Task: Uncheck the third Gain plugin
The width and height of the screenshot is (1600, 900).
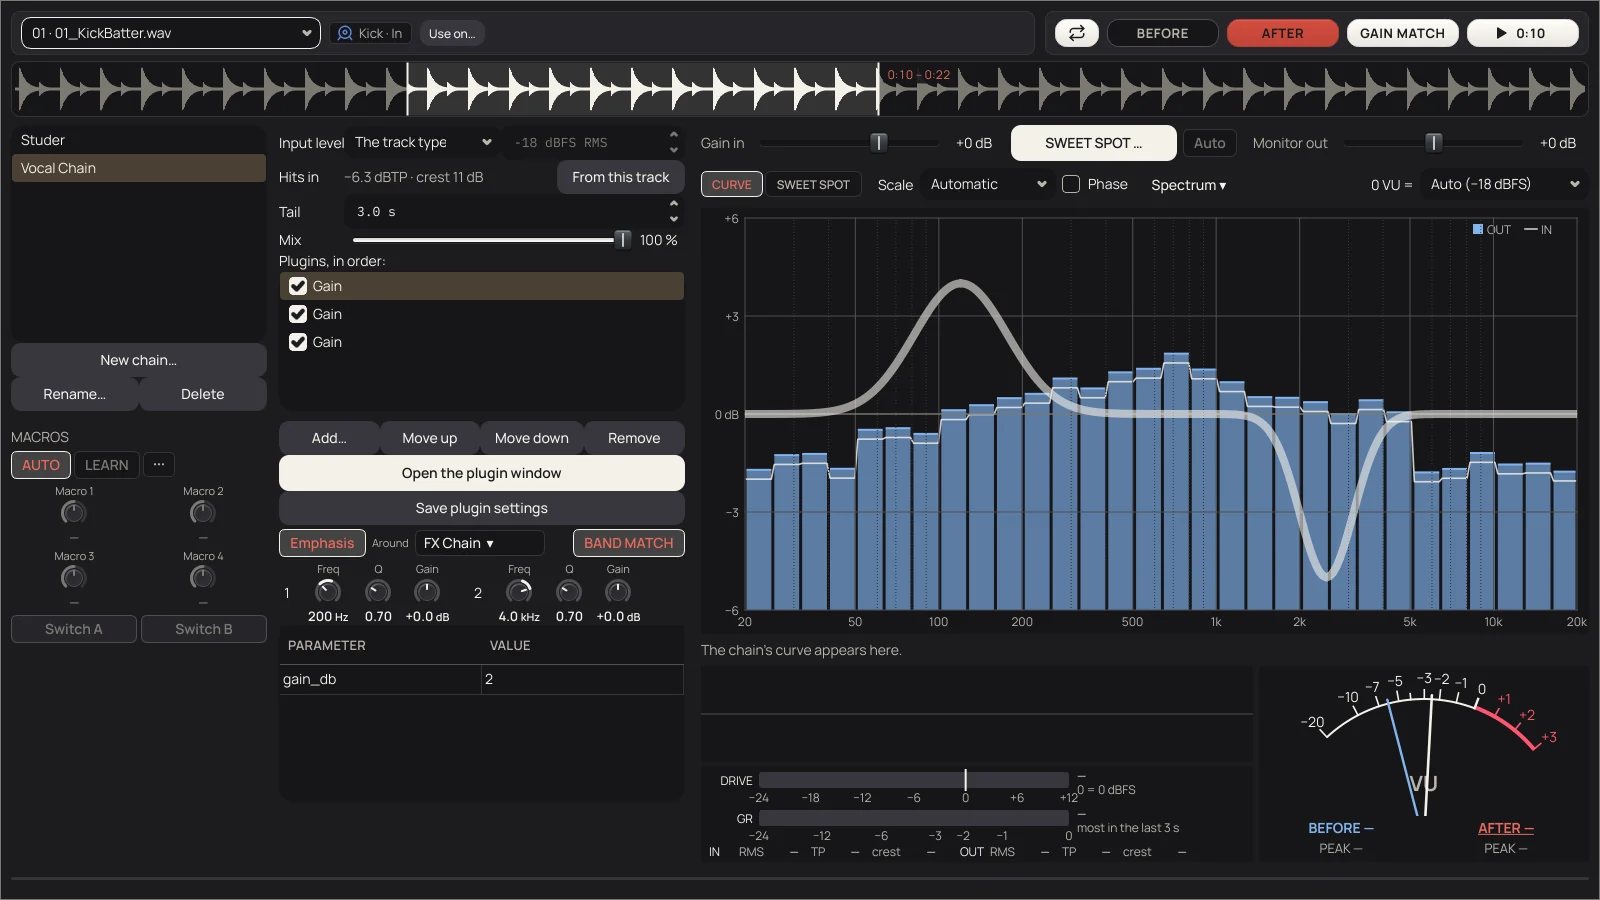Action: (x=298, y=342)
